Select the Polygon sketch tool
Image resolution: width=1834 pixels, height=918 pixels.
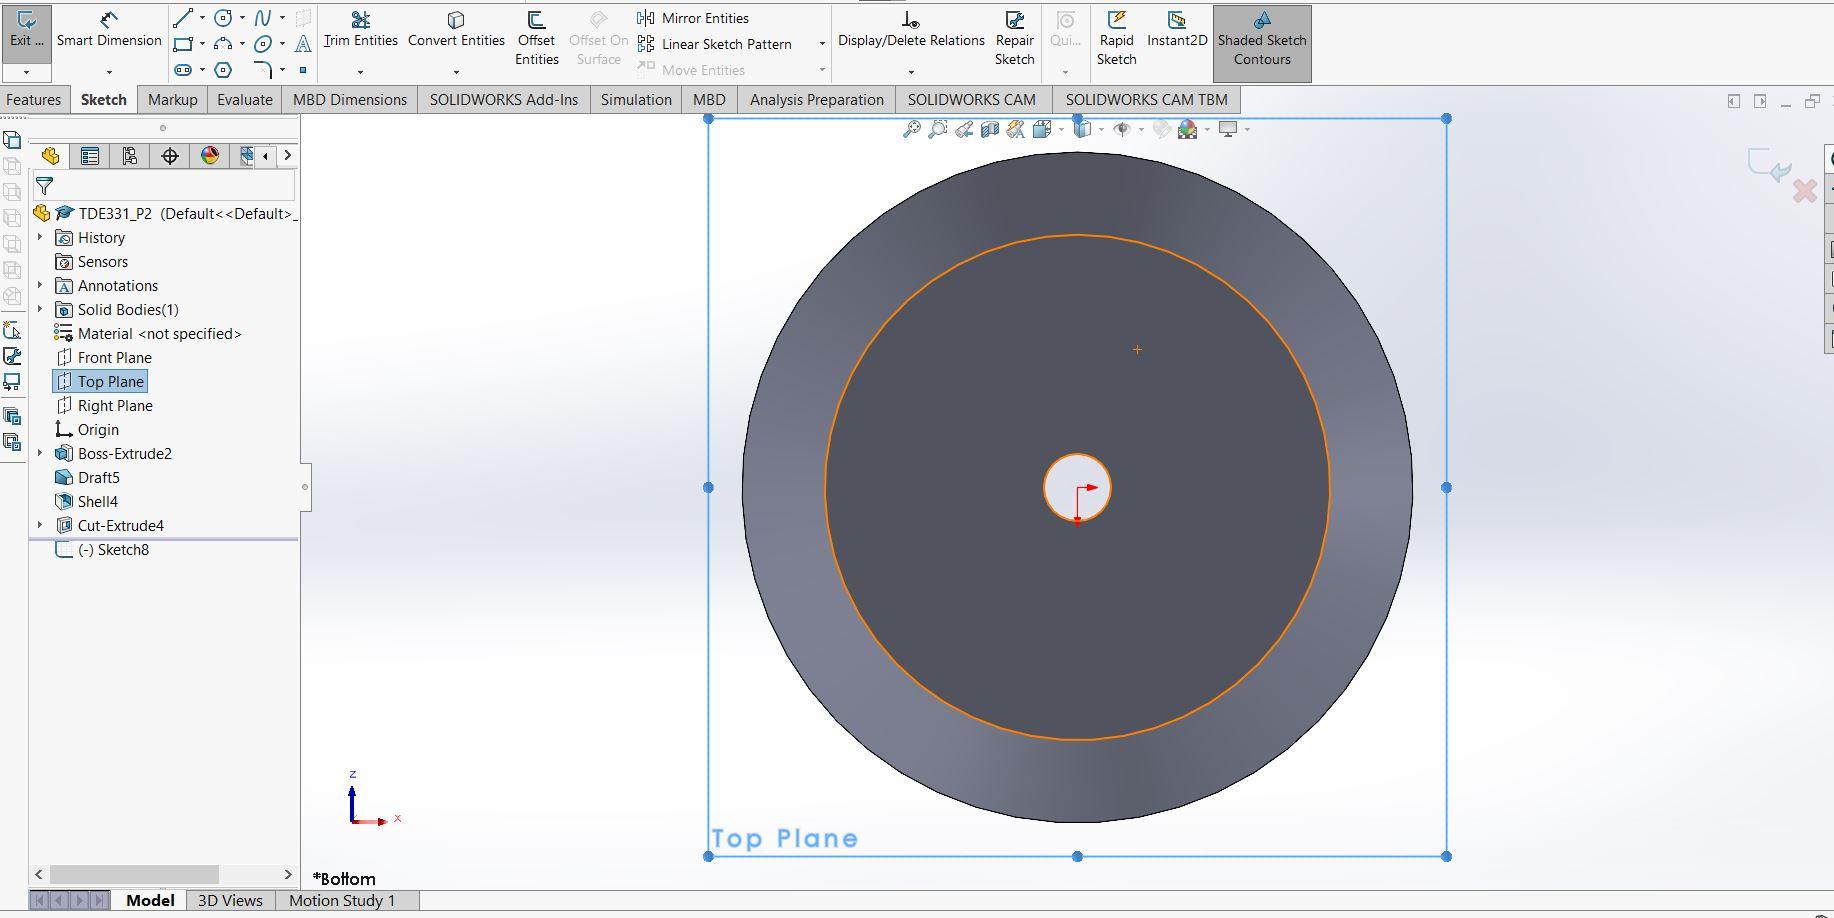[223, 70]
